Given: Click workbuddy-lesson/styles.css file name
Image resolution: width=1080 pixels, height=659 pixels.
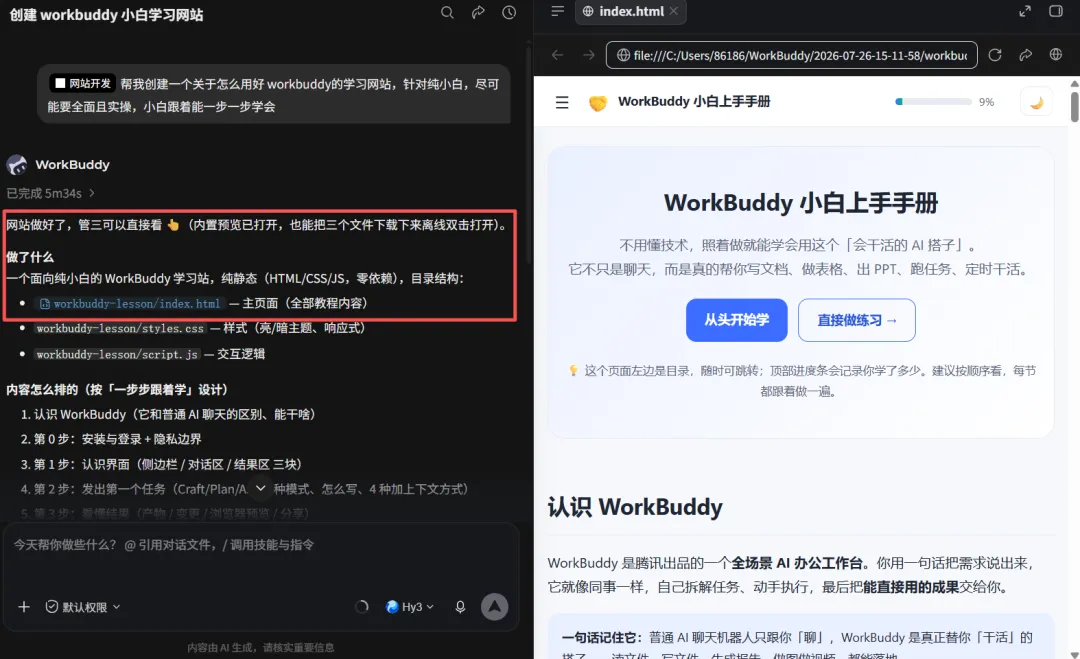Looking at the screenshot, I should (x=121, y=328).
